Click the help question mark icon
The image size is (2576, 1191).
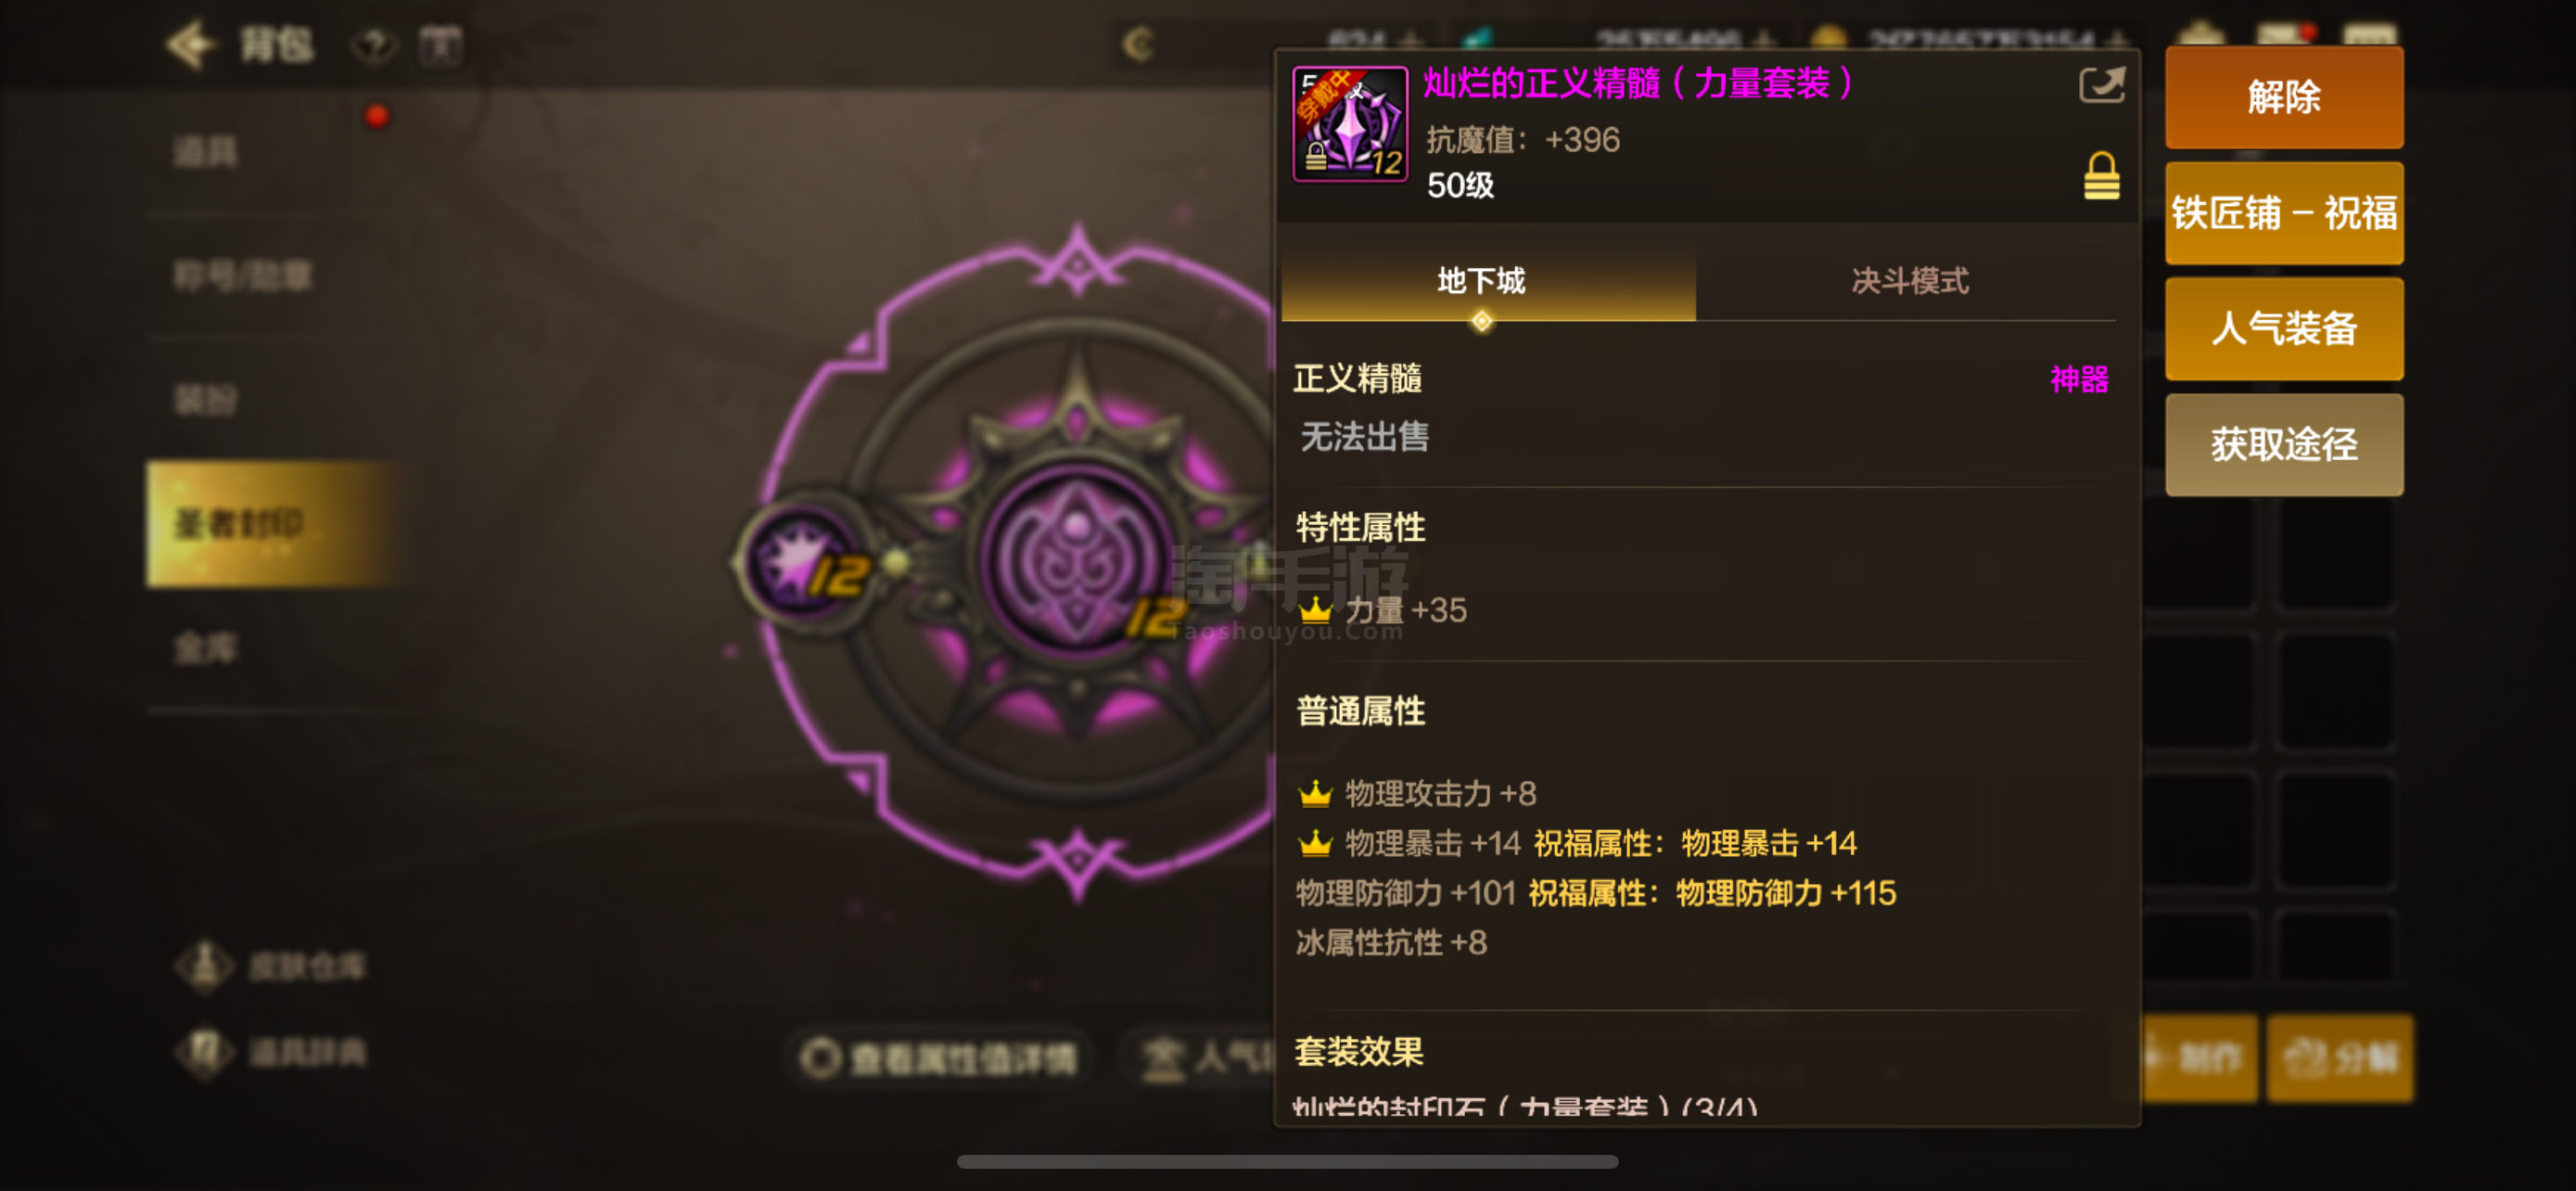[x=375, y=45]
